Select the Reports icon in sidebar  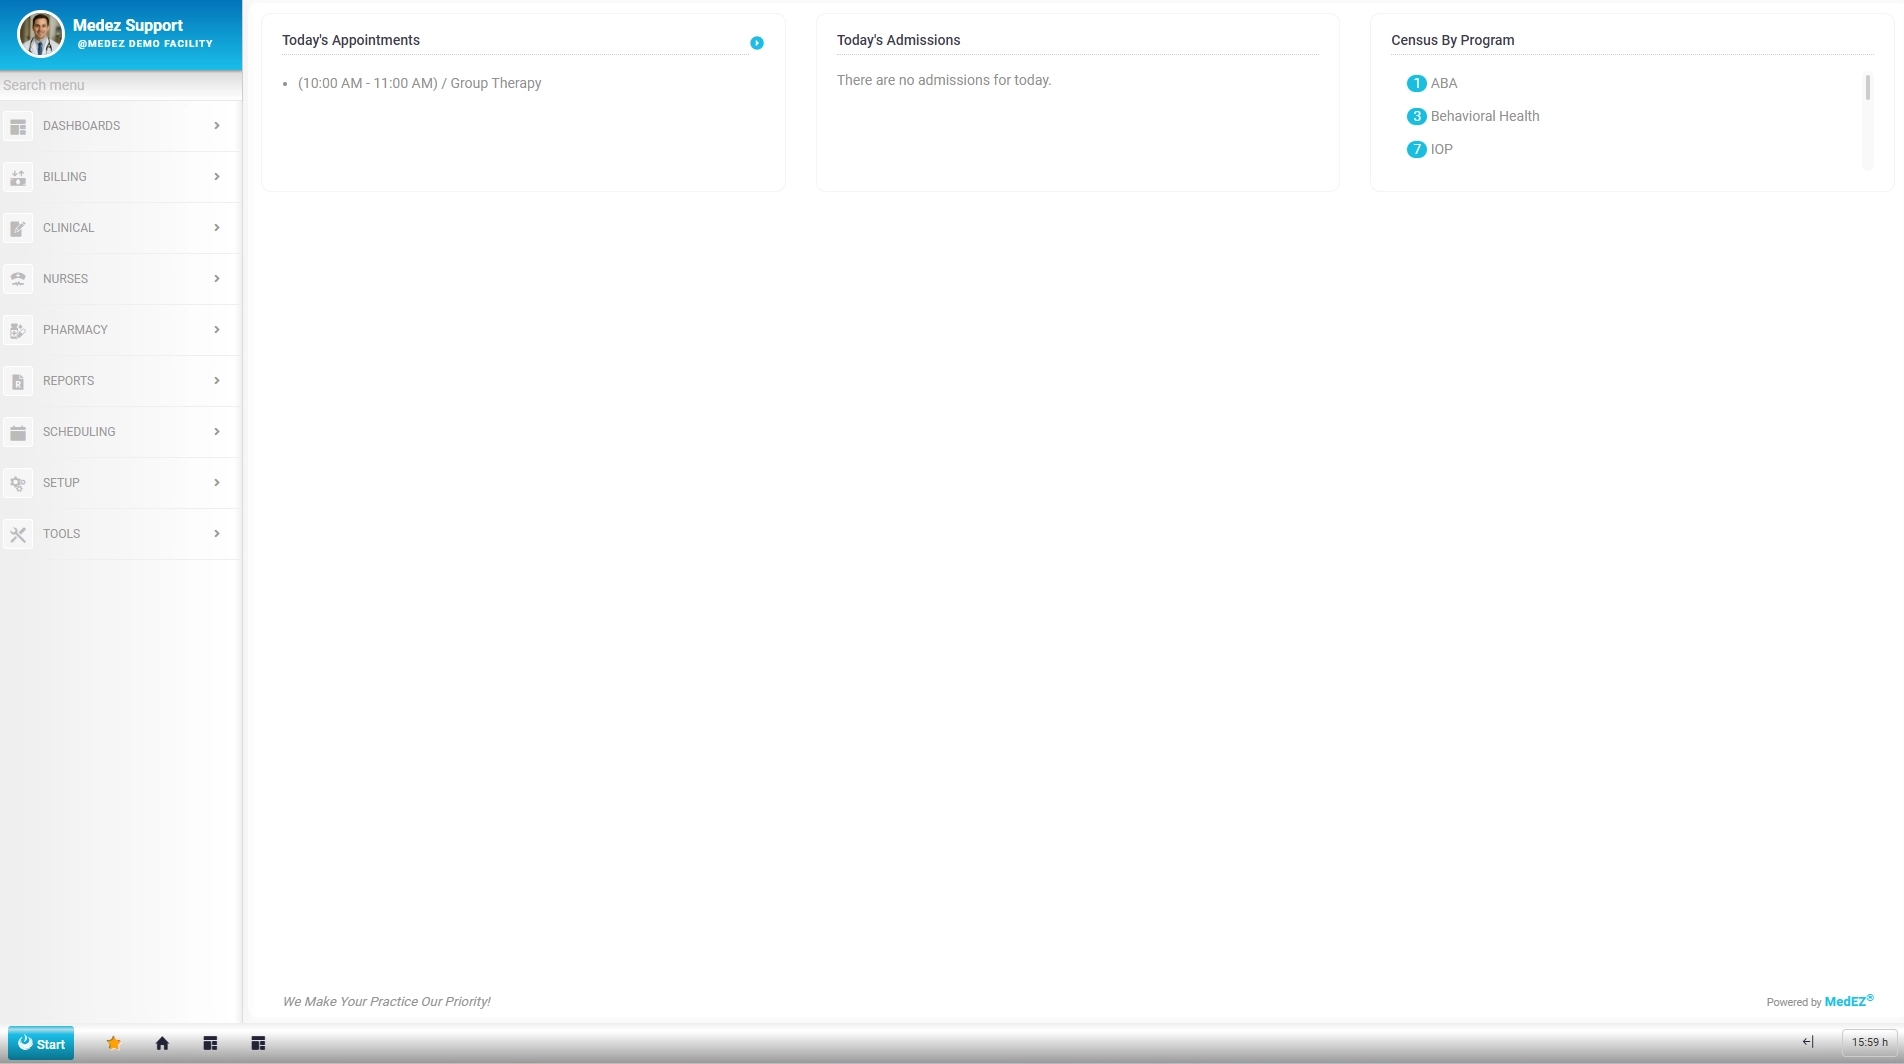point(18,381)
